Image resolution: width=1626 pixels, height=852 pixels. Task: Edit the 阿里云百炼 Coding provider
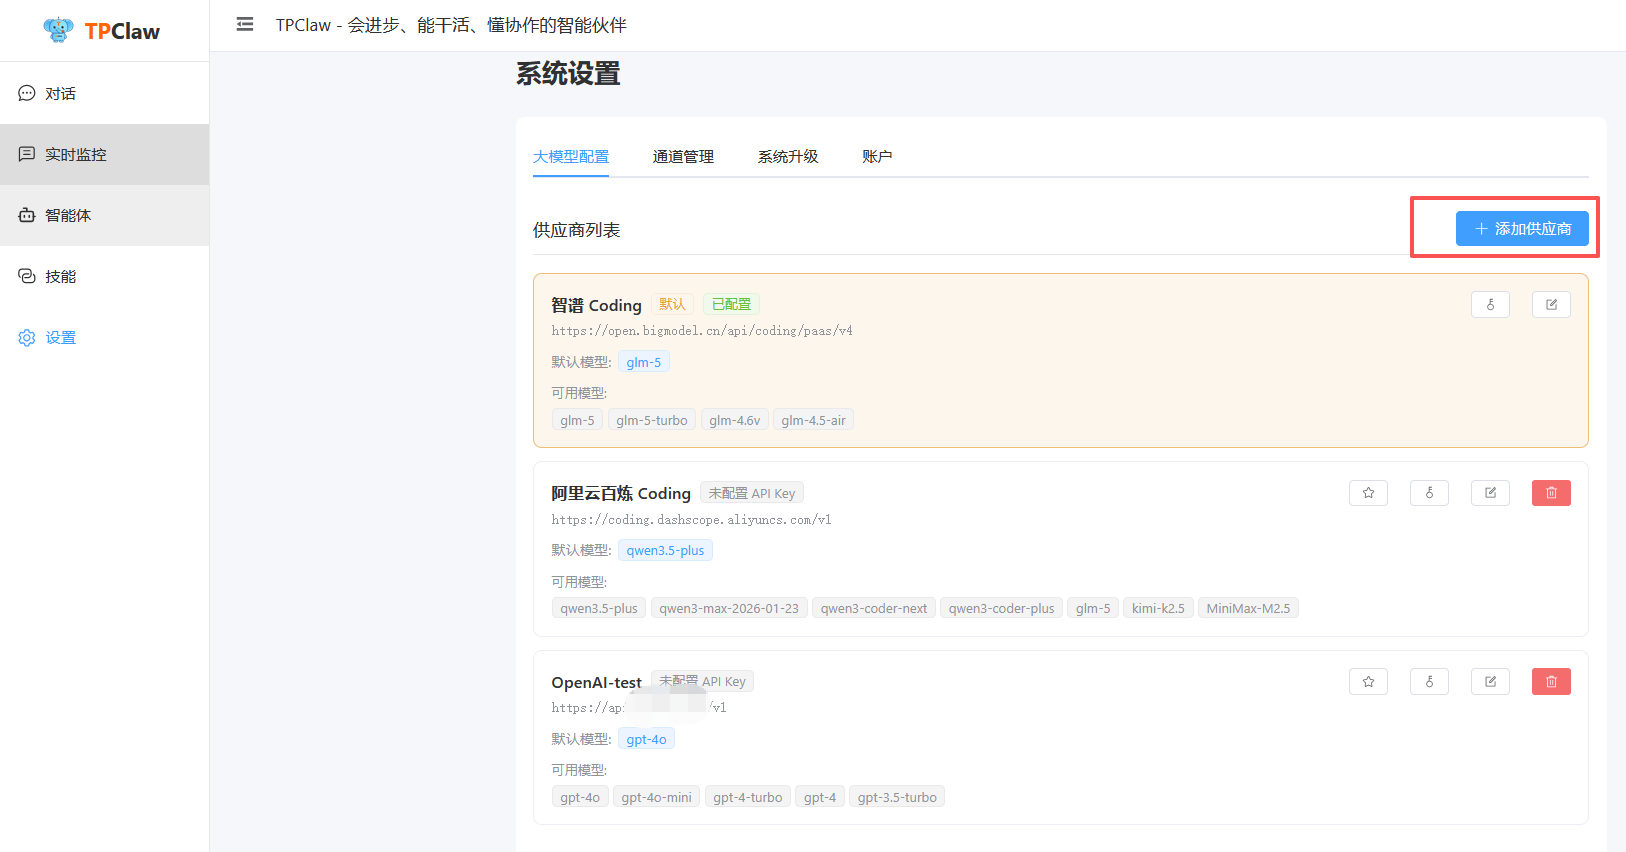click(1490, 493)
